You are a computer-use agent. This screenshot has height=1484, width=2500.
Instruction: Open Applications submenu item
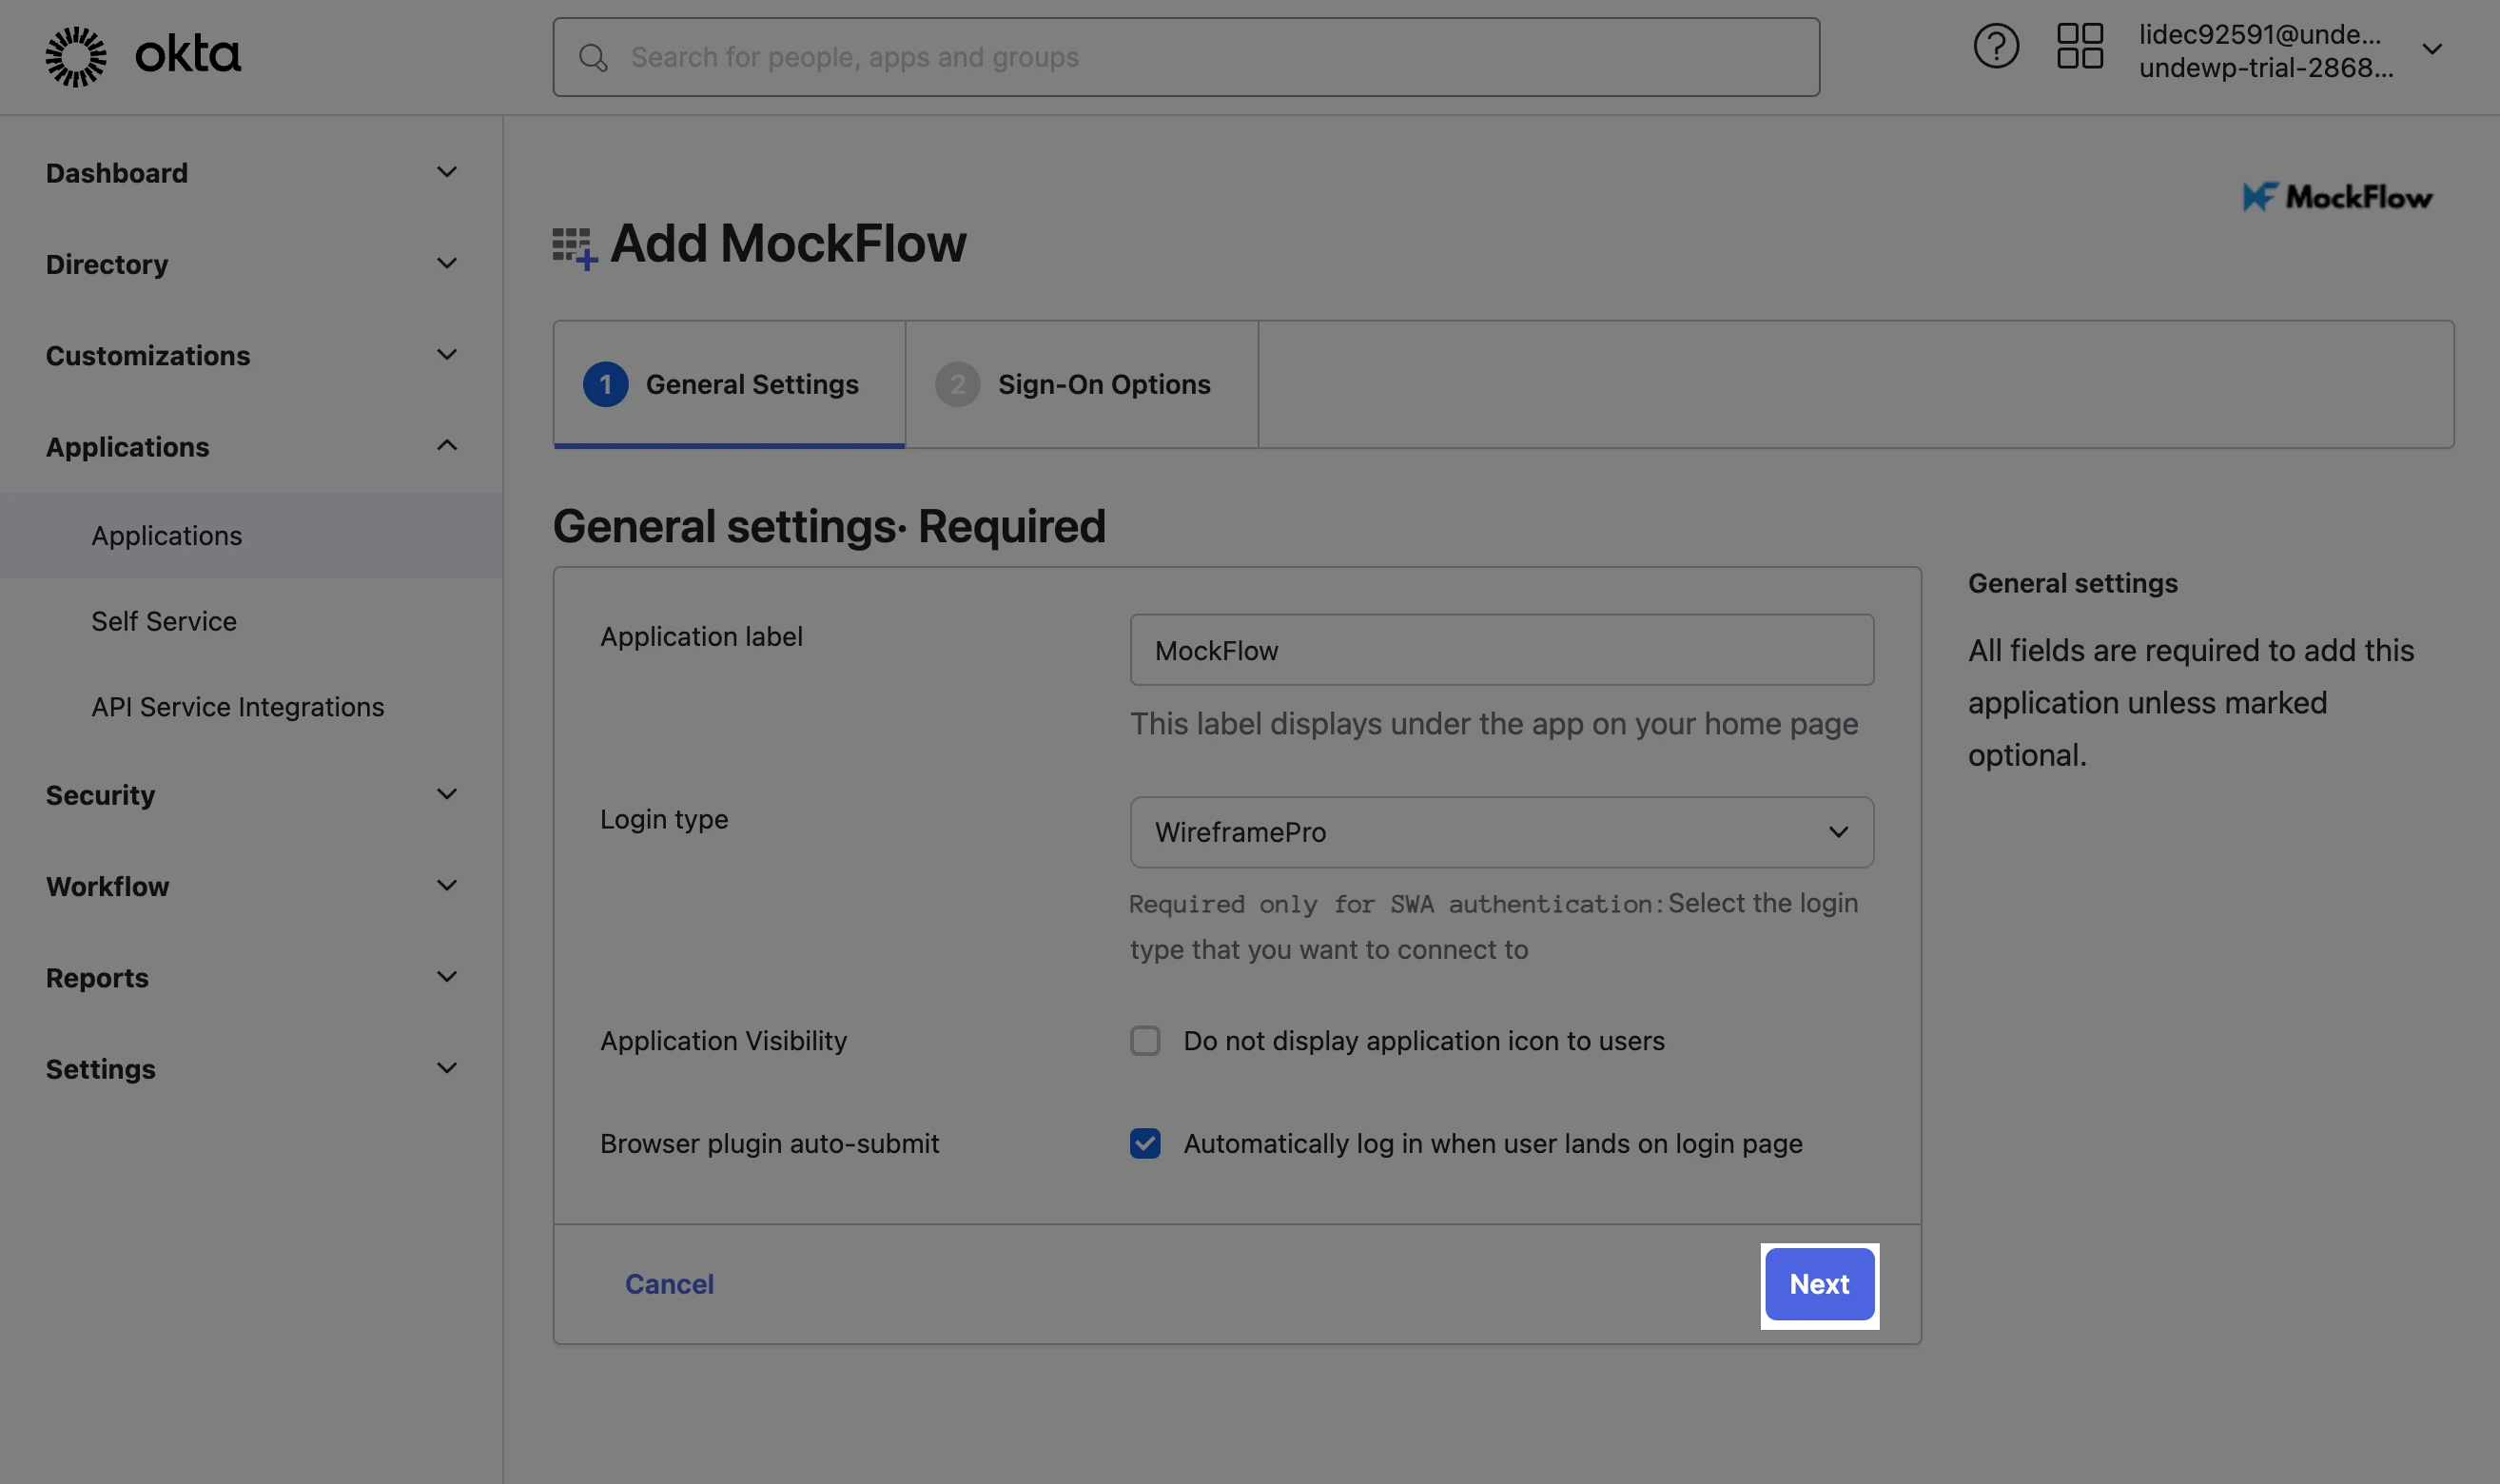(251, 536)
